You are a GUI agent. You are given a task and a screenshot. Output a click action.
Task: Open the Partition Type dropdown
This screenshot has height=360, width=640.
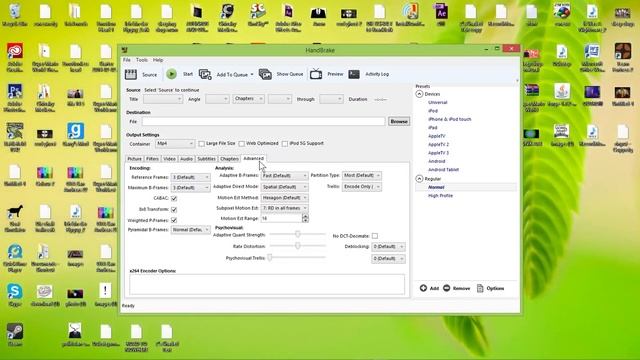(x=362, y=175)
